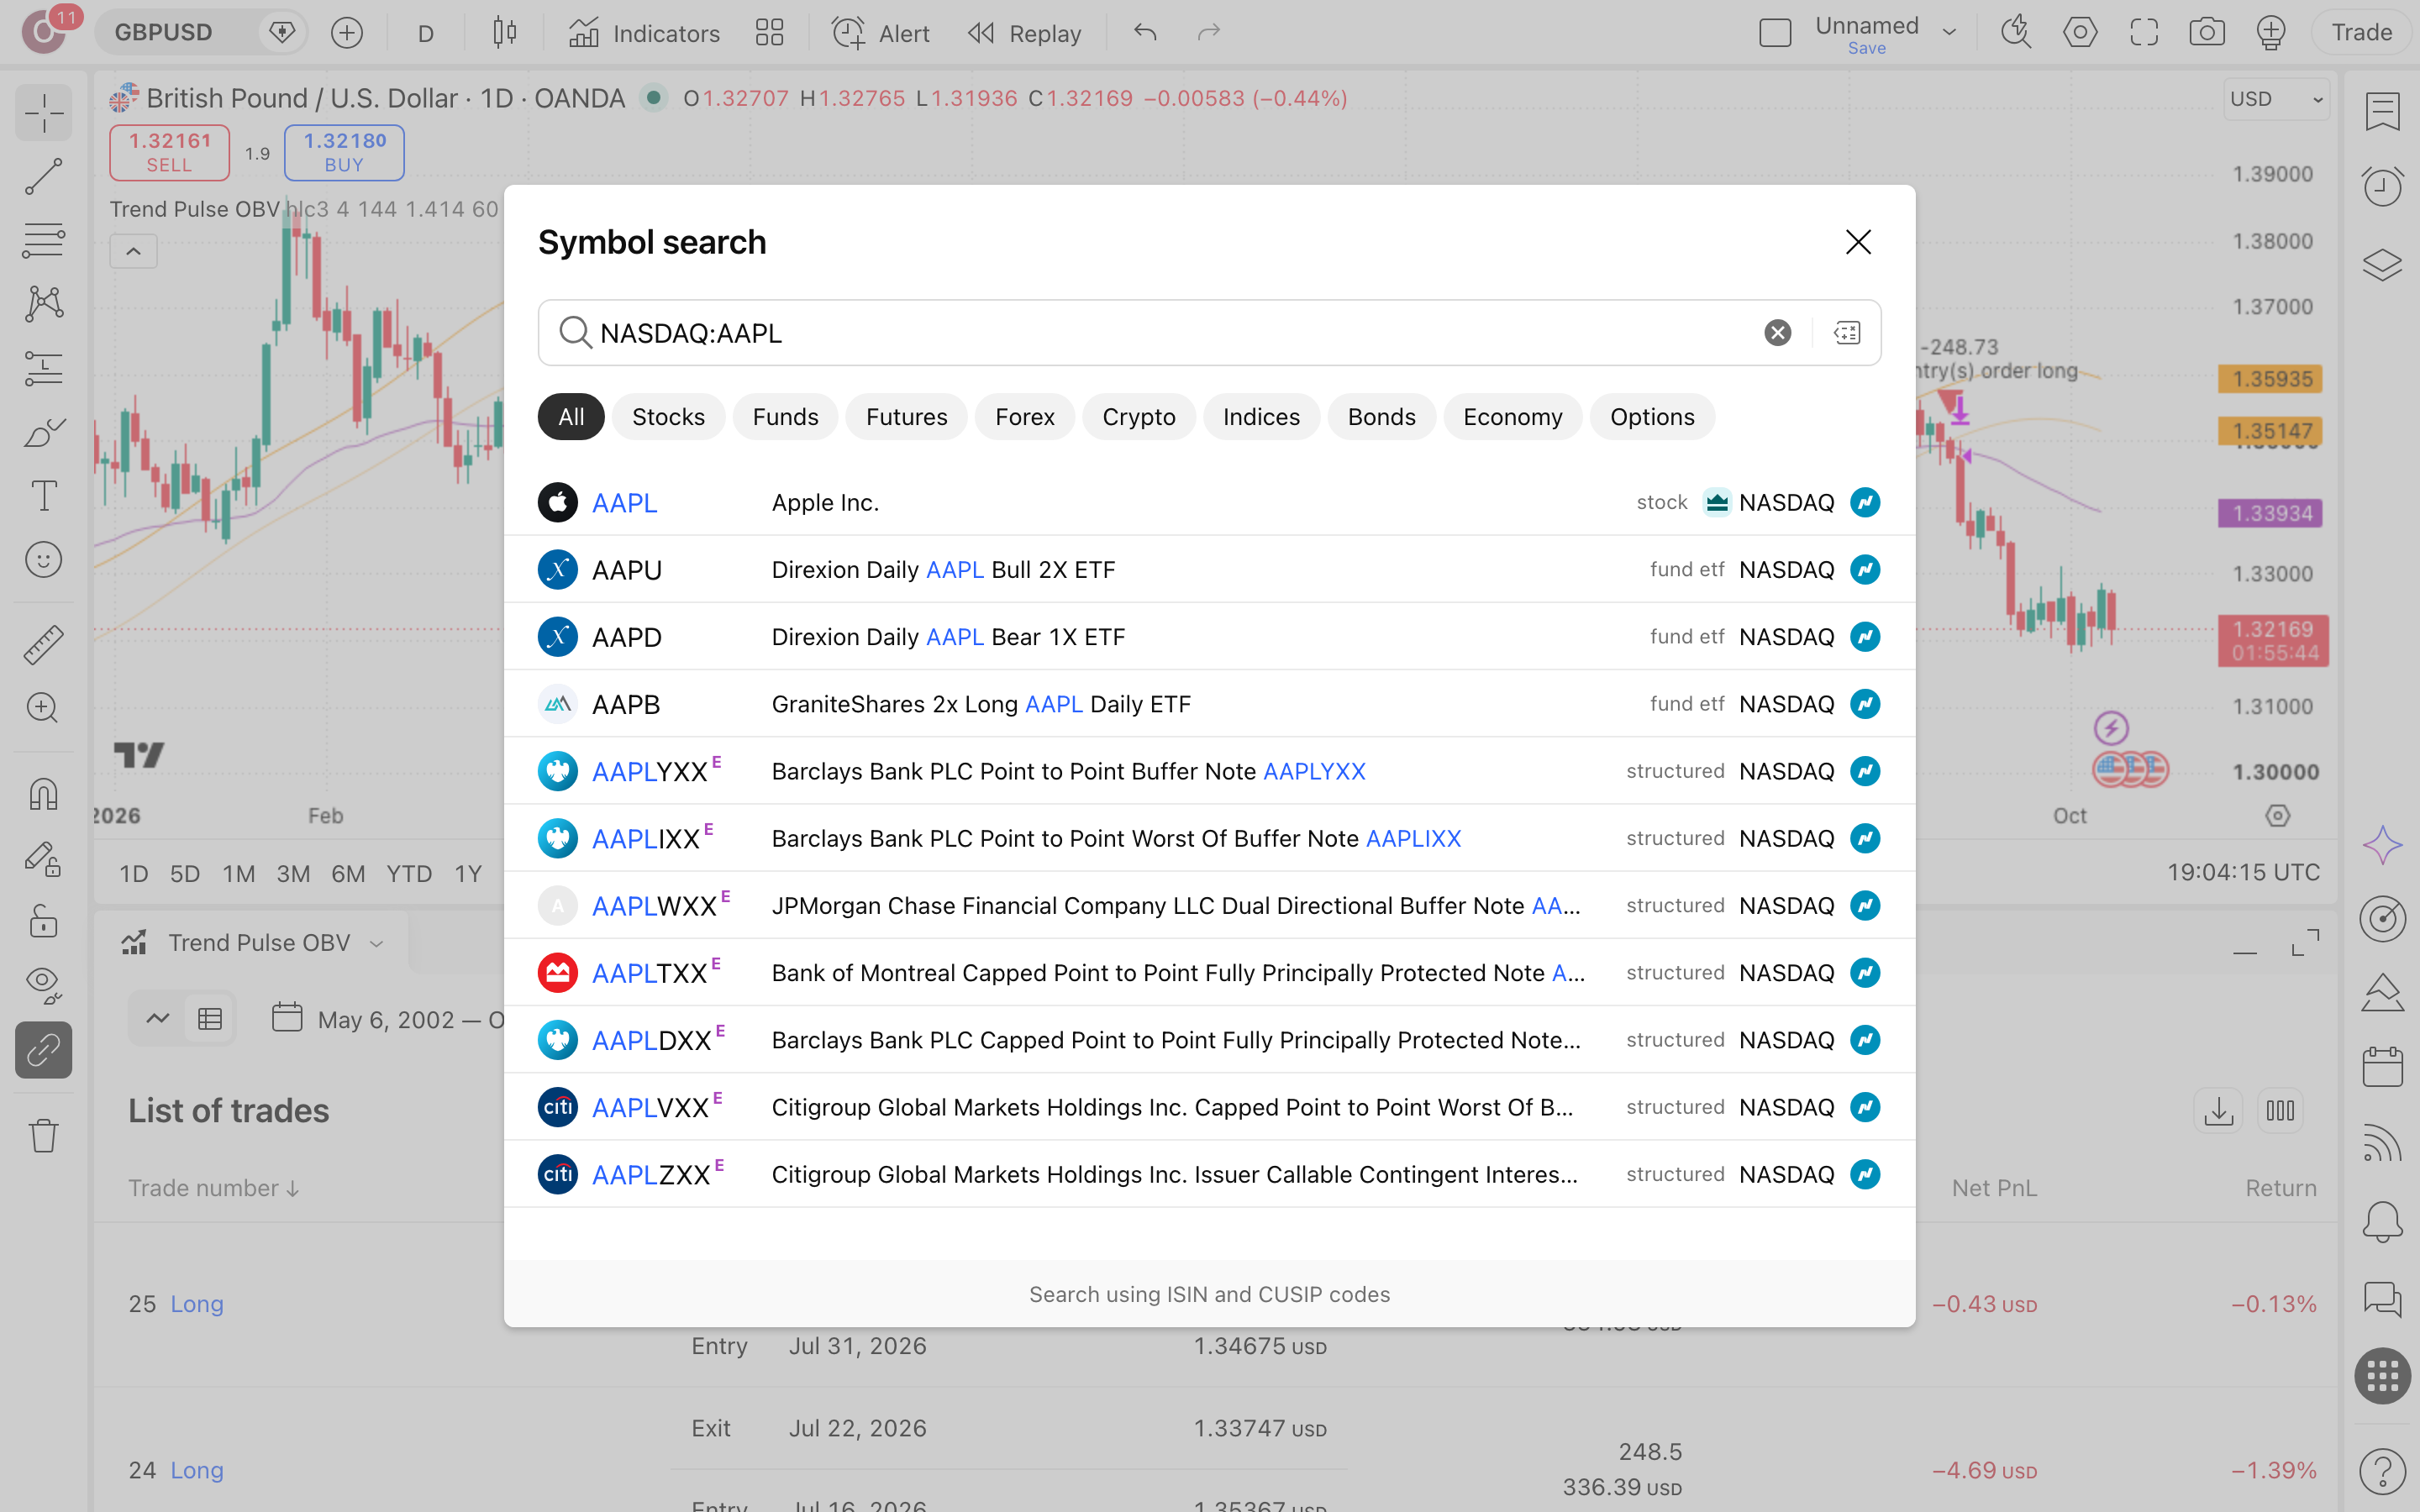The height and width of the screenshot is (1512, 2420).
Task: Open the economic calendar panel
Action: 2382,1066
